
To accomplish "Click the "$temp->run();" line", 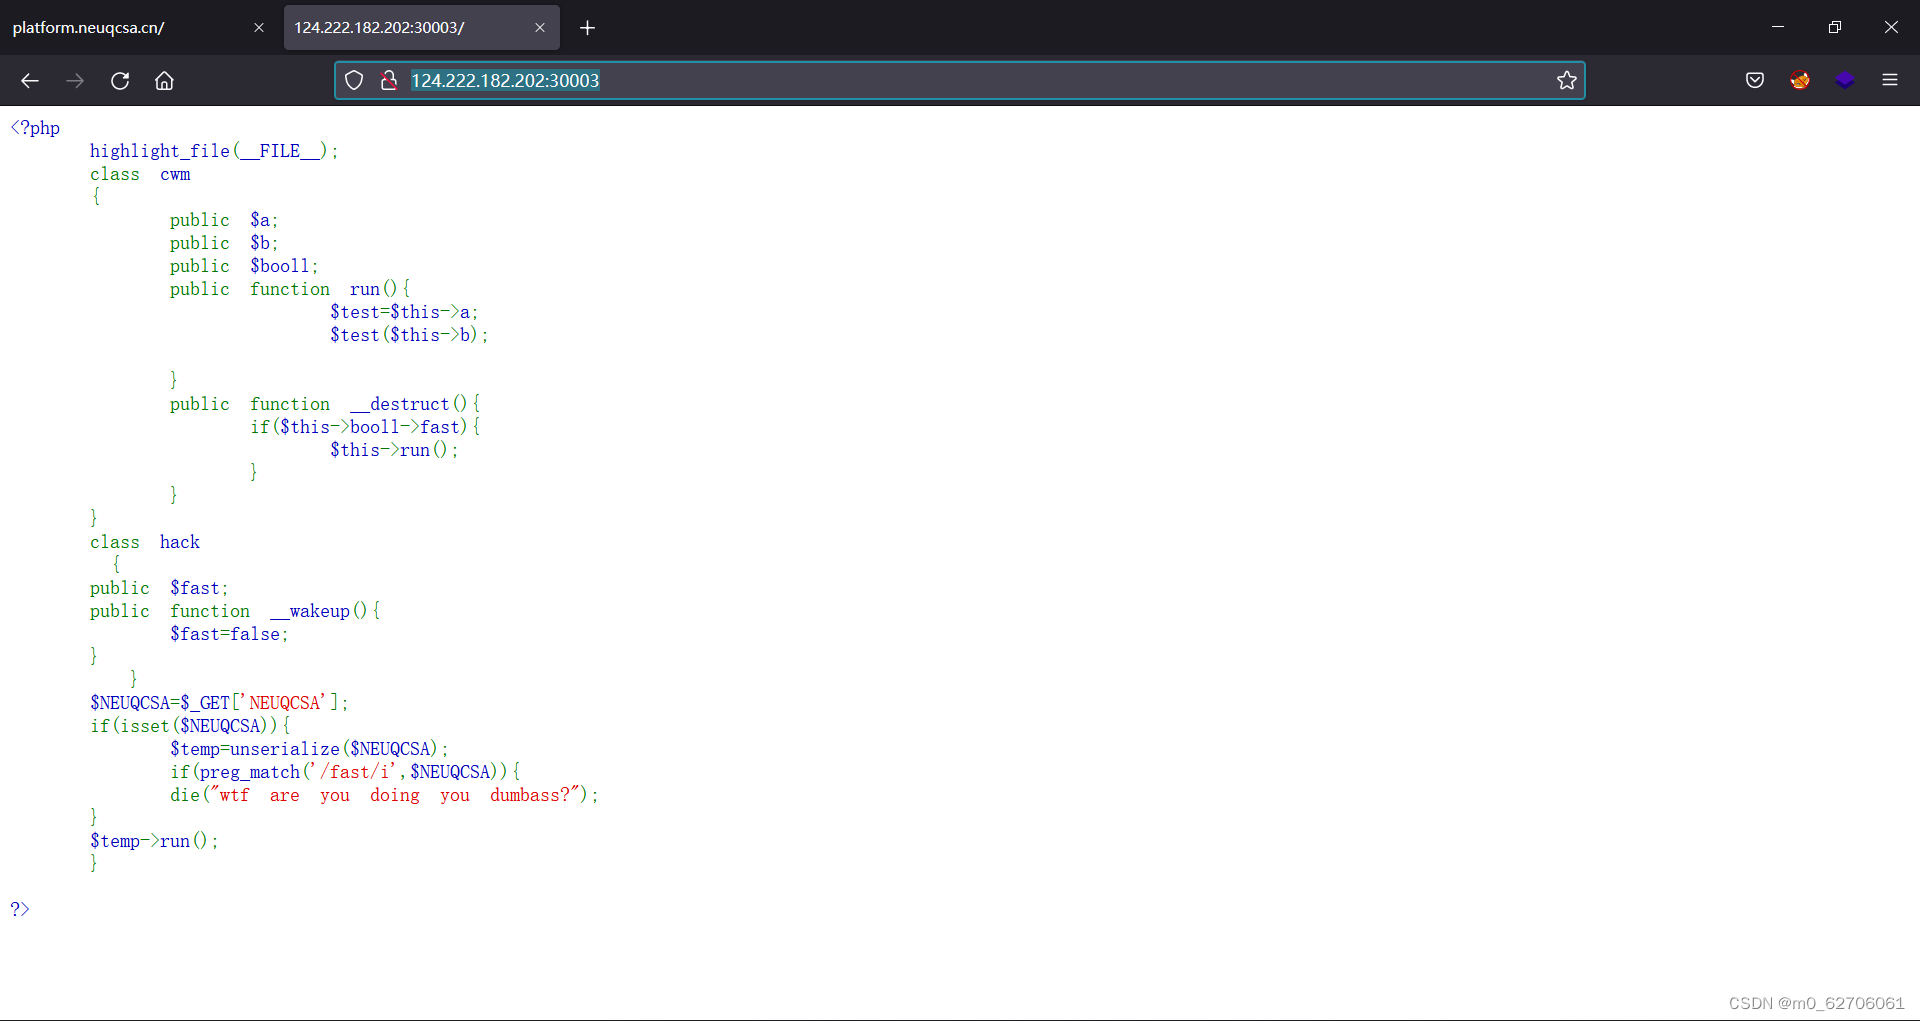I will 154,841.
